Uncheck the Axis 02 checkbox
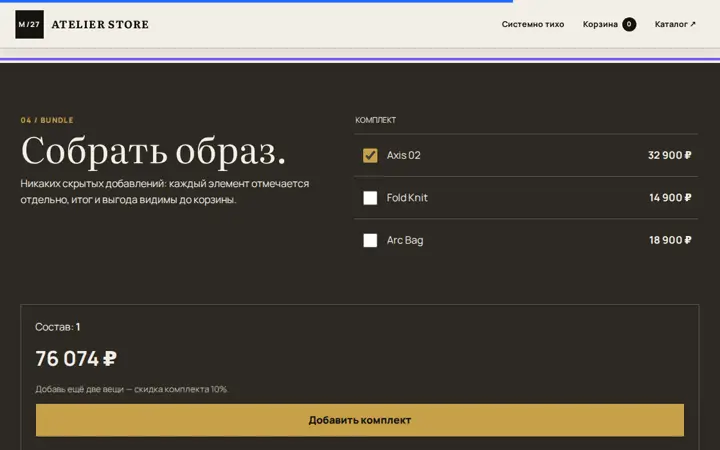Viewport: 720px width, 450px height. (370, 155)
